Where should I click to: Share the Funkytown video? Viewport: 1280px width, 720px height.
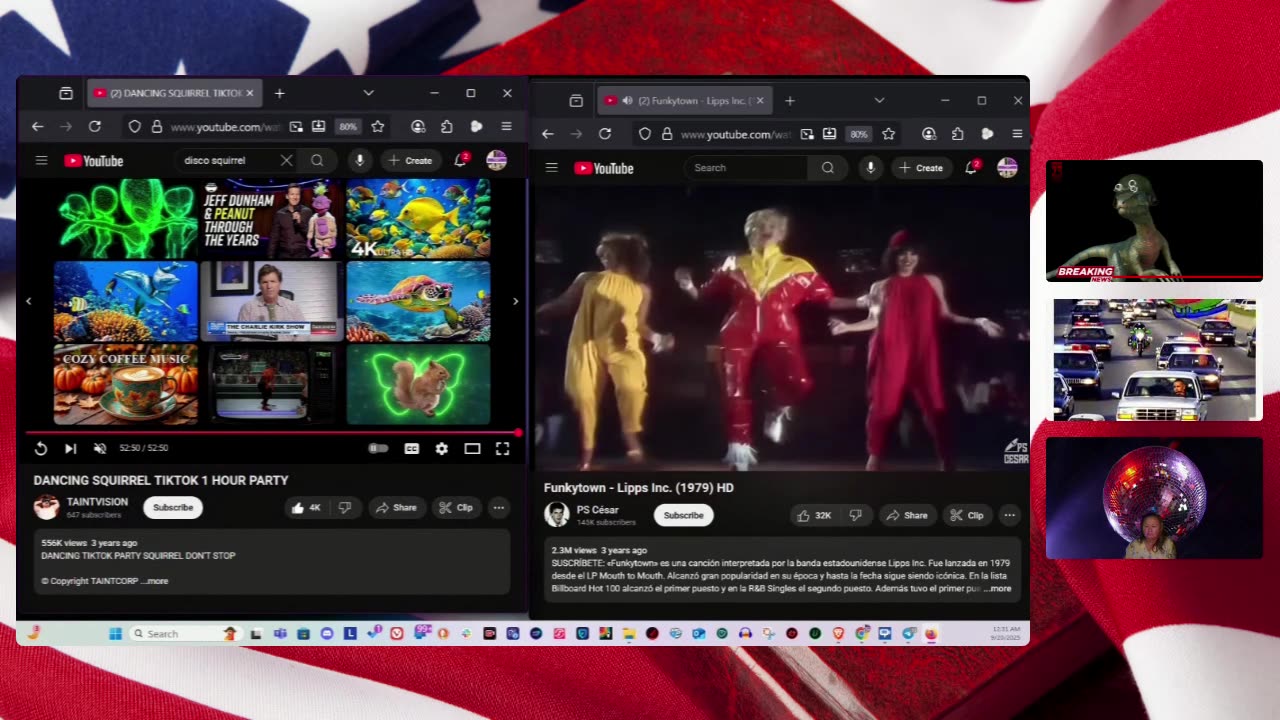(x=907, y=516)
